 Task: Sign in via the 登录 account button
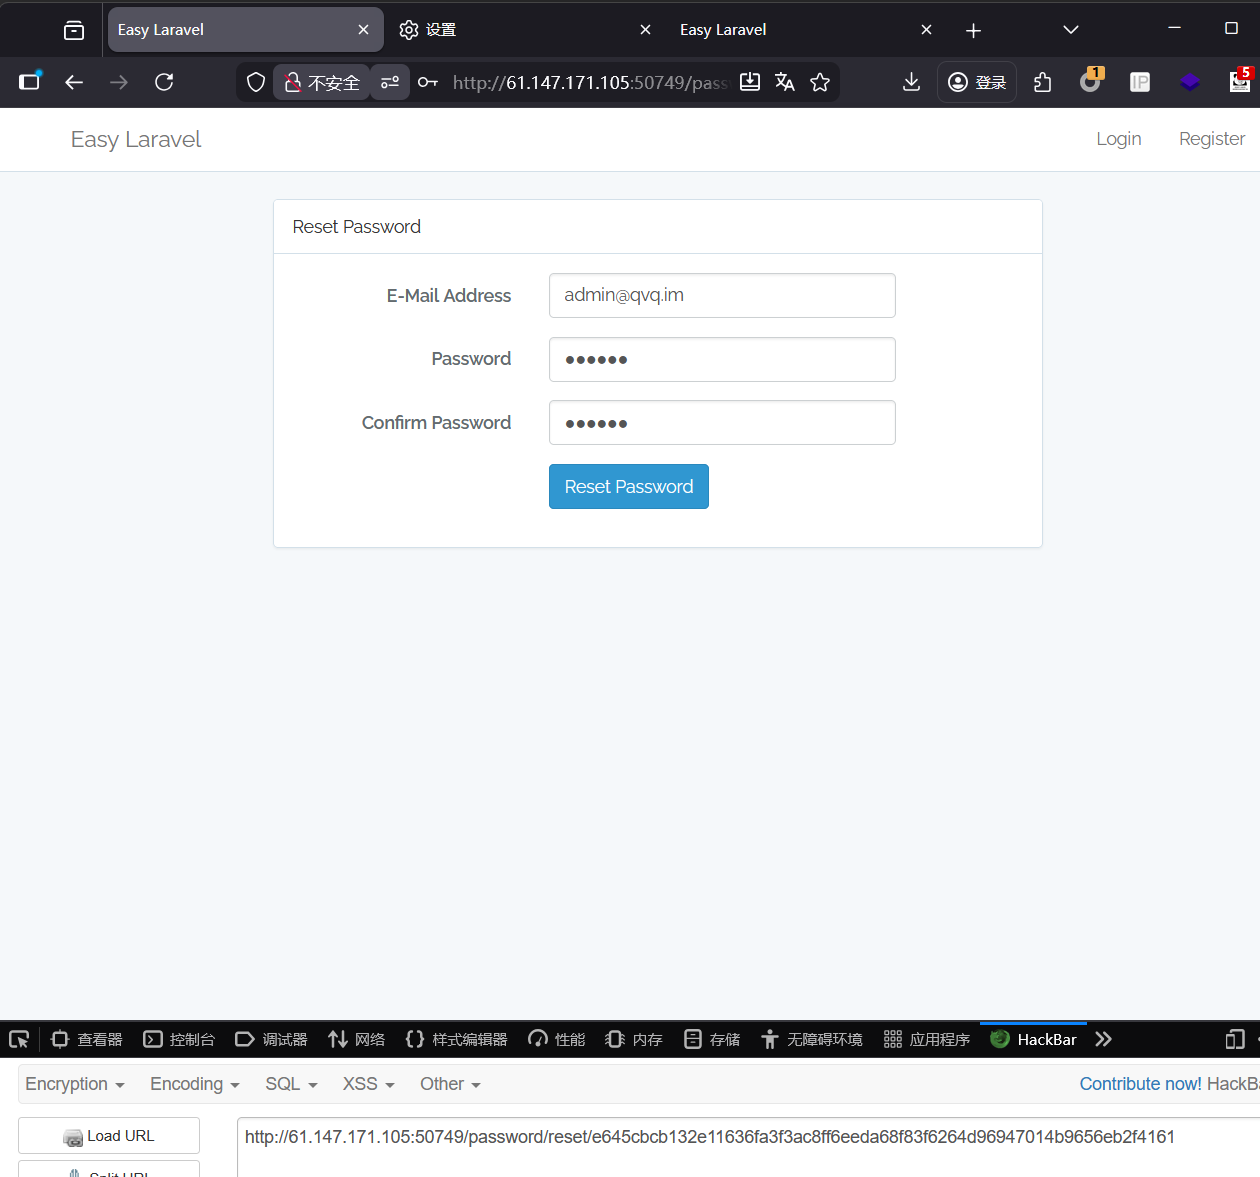977,82
